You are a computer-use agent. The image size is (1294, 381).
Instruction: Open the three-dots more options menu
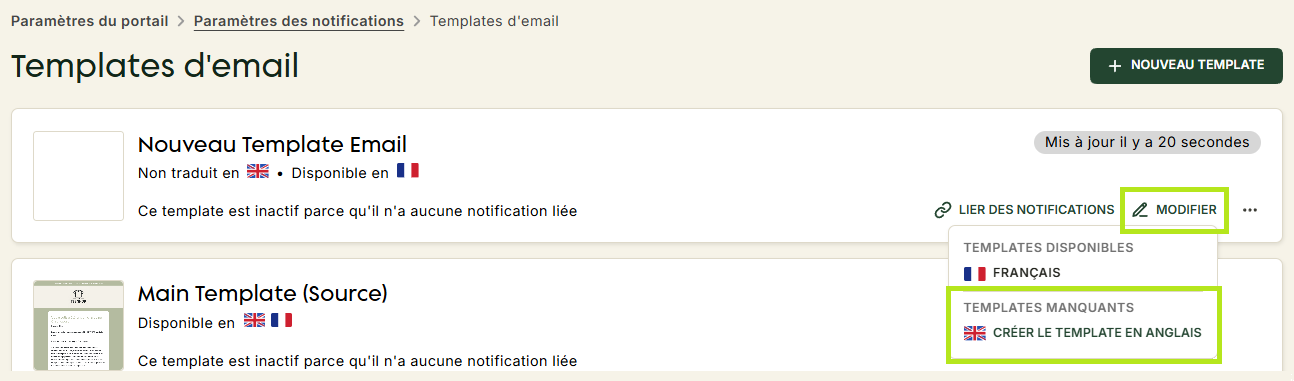1250,210
